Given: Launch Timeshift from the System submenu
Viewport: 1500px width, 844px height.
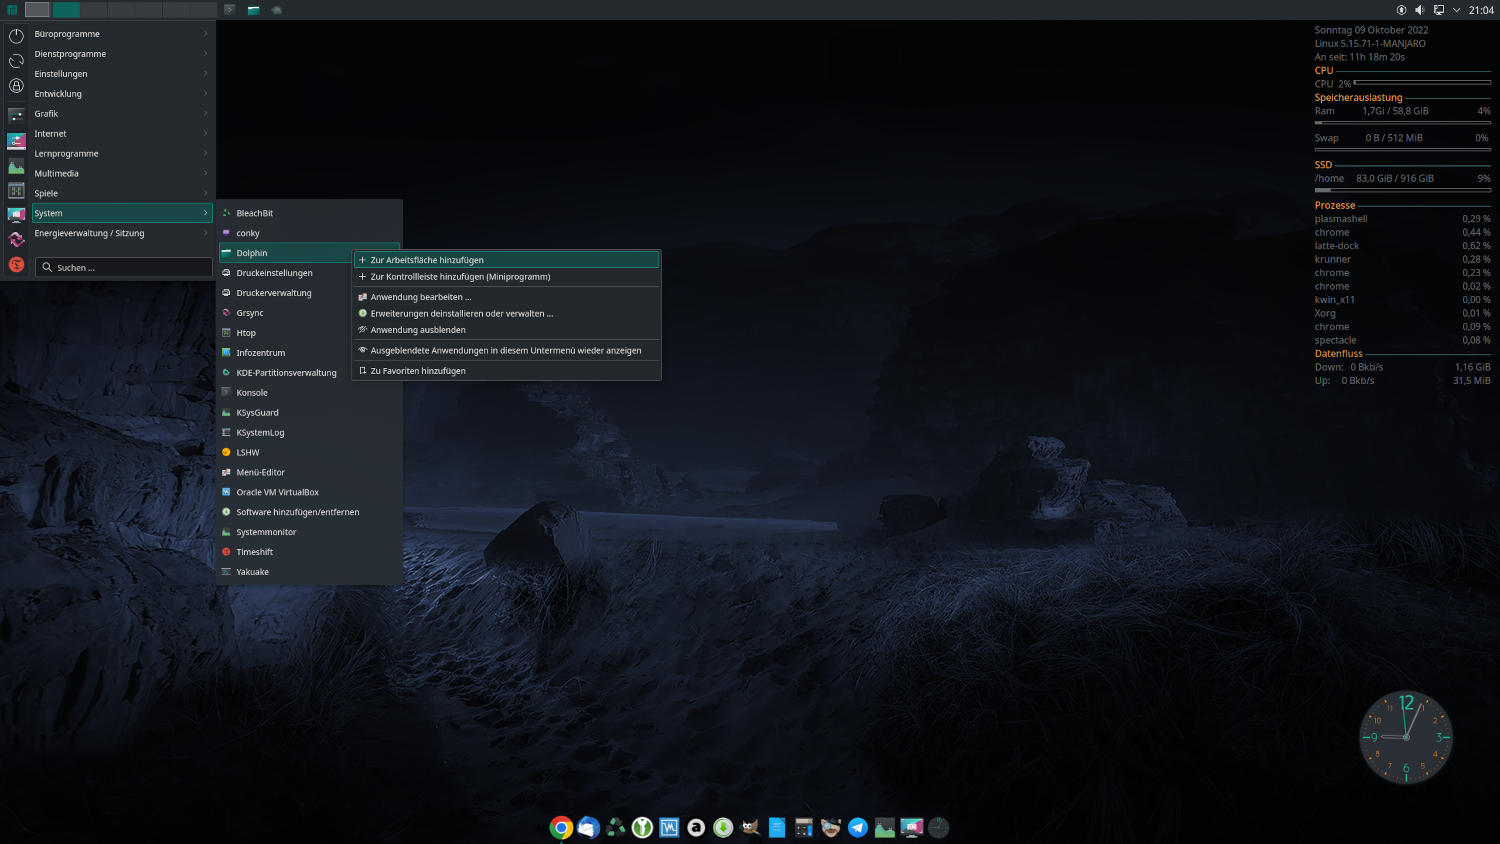Looking at the screenshot, I should point(310,552).
